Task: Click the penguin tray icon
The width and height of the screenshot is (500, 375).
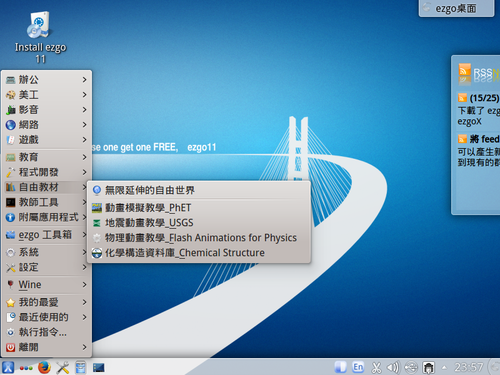Action: click(428, 367)
